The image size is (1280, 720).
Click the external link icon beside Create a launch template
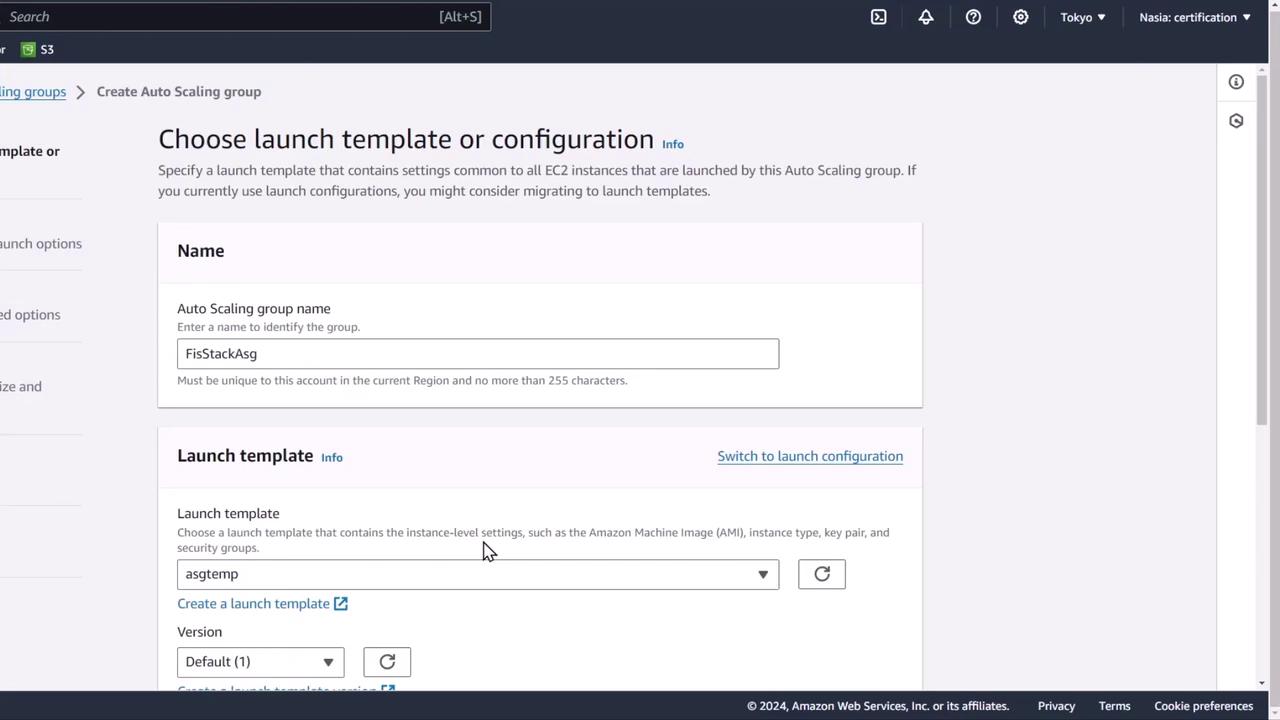[x=340, y=604]
